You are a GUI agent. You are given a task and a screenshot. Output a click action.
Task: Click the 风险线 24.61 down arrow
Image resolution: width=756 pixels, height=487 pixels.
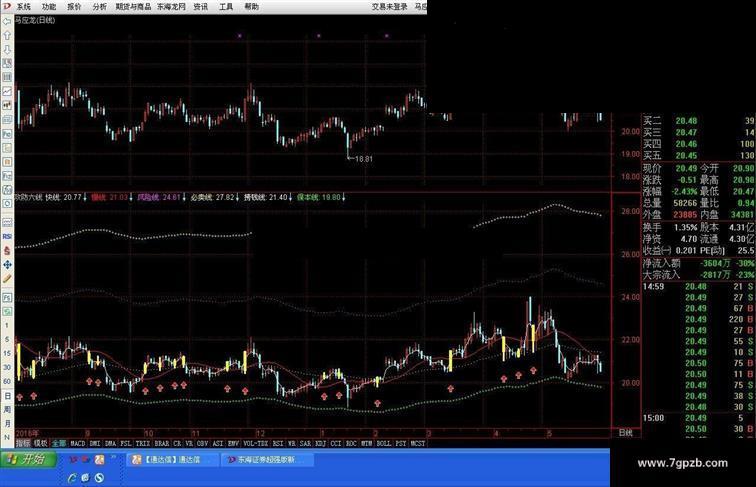[x=184, y=197]
